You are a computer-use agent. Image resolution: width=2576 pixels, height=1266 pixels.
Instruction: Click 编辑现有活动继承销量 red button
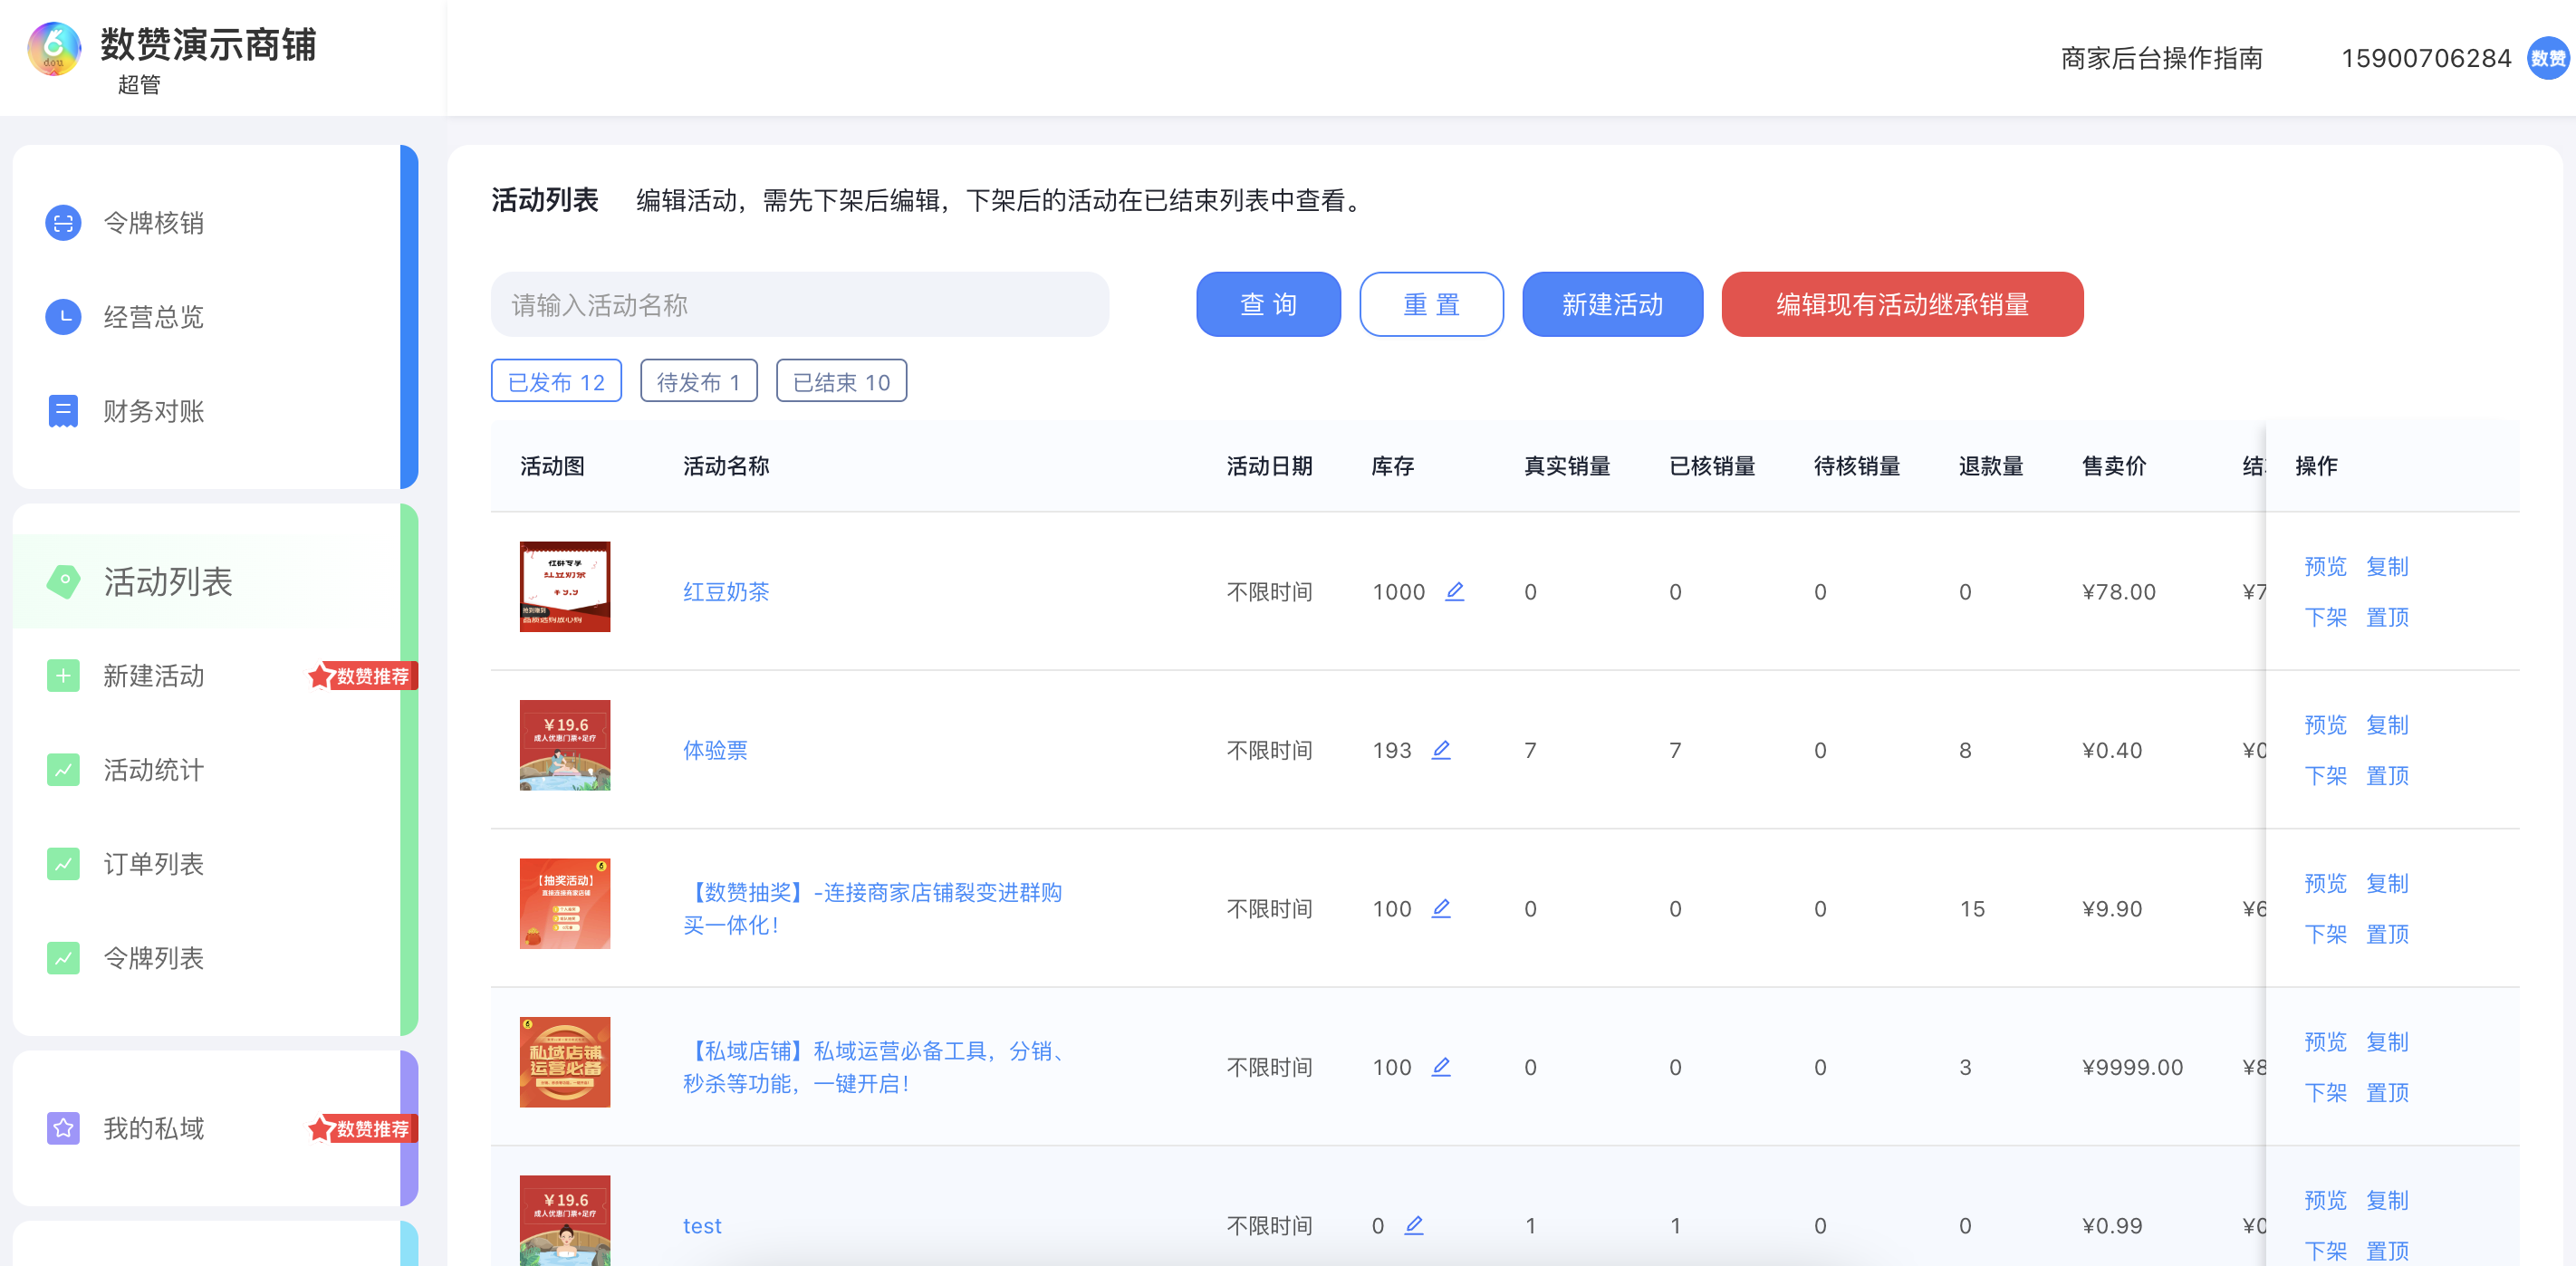[x=1902, y=304]
